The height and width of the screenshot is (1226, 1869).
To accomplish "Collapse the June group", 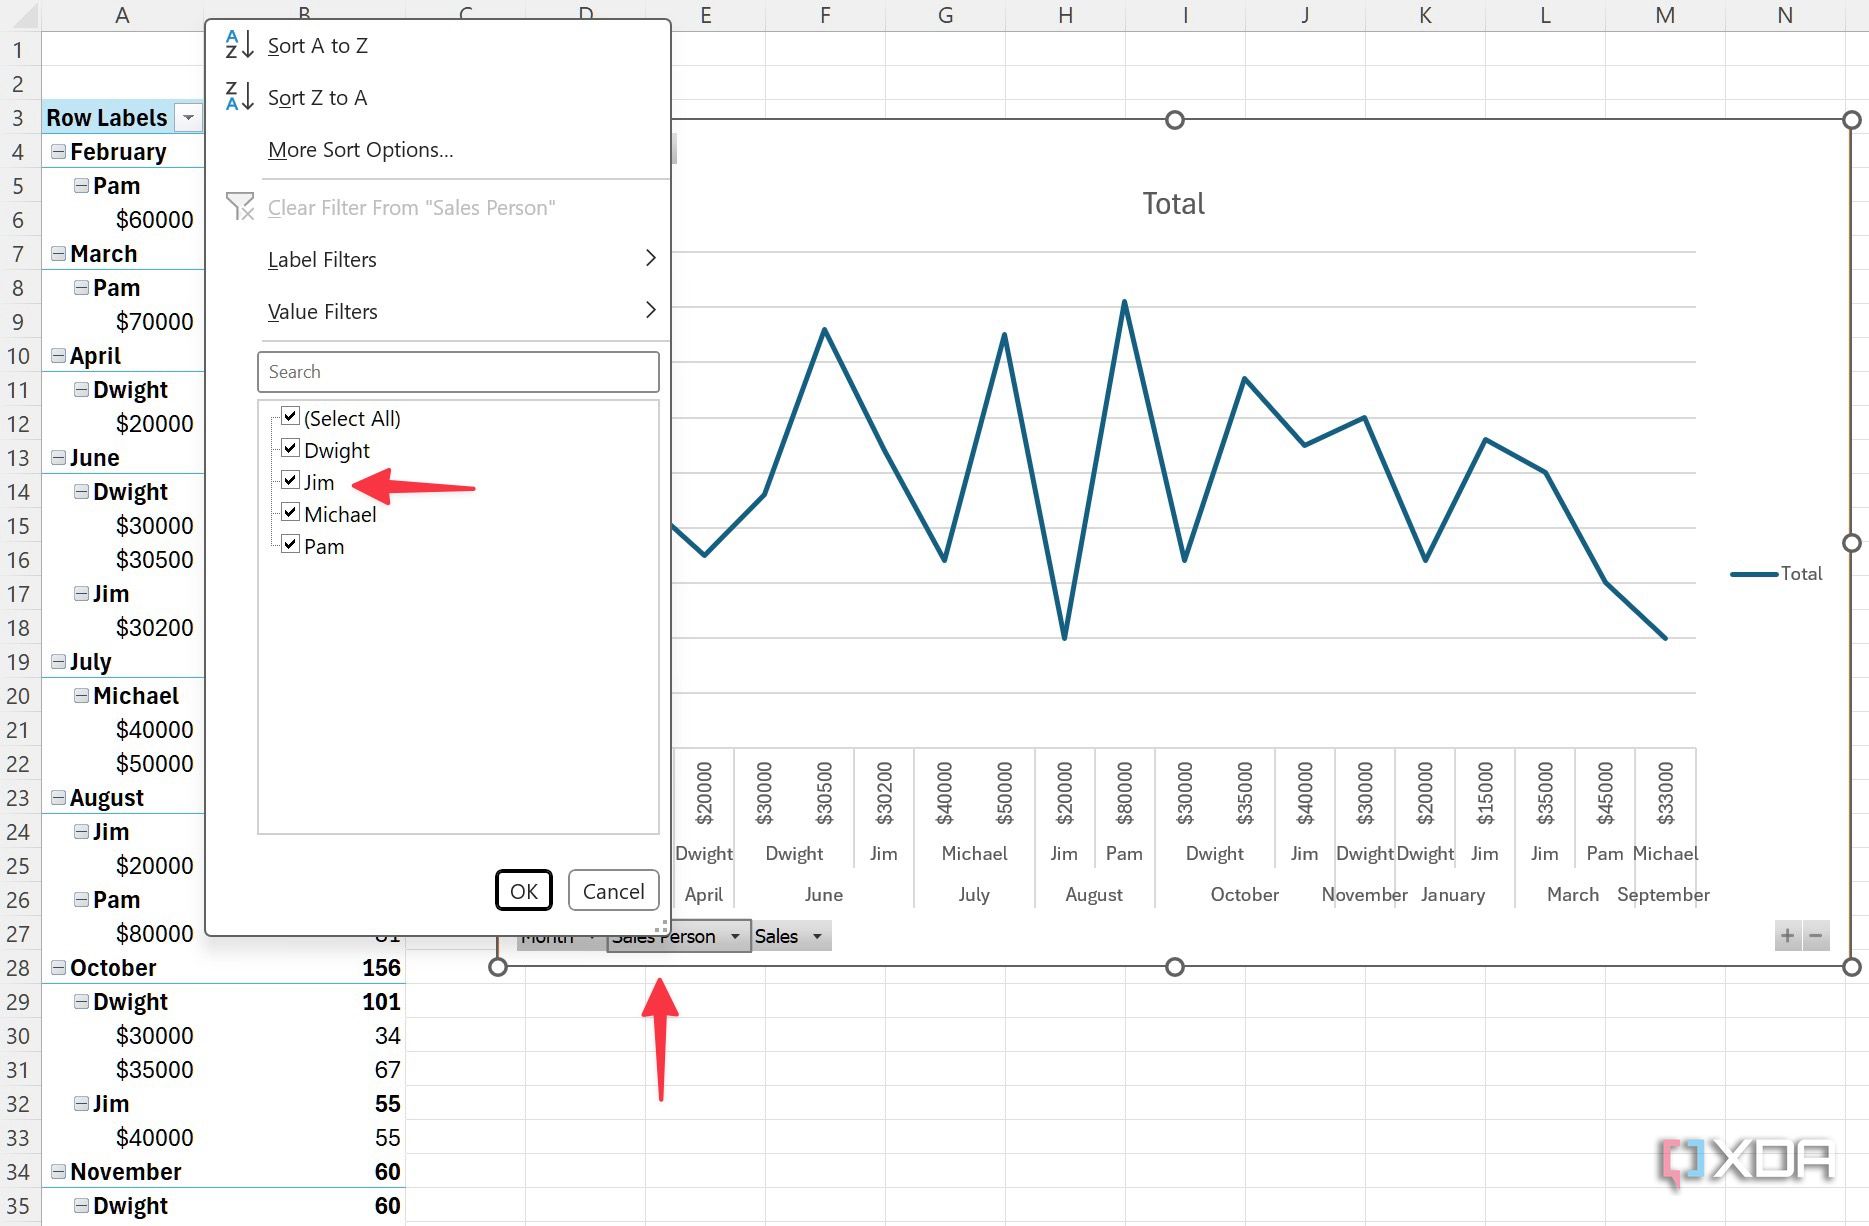I will [x=58, y=457].
